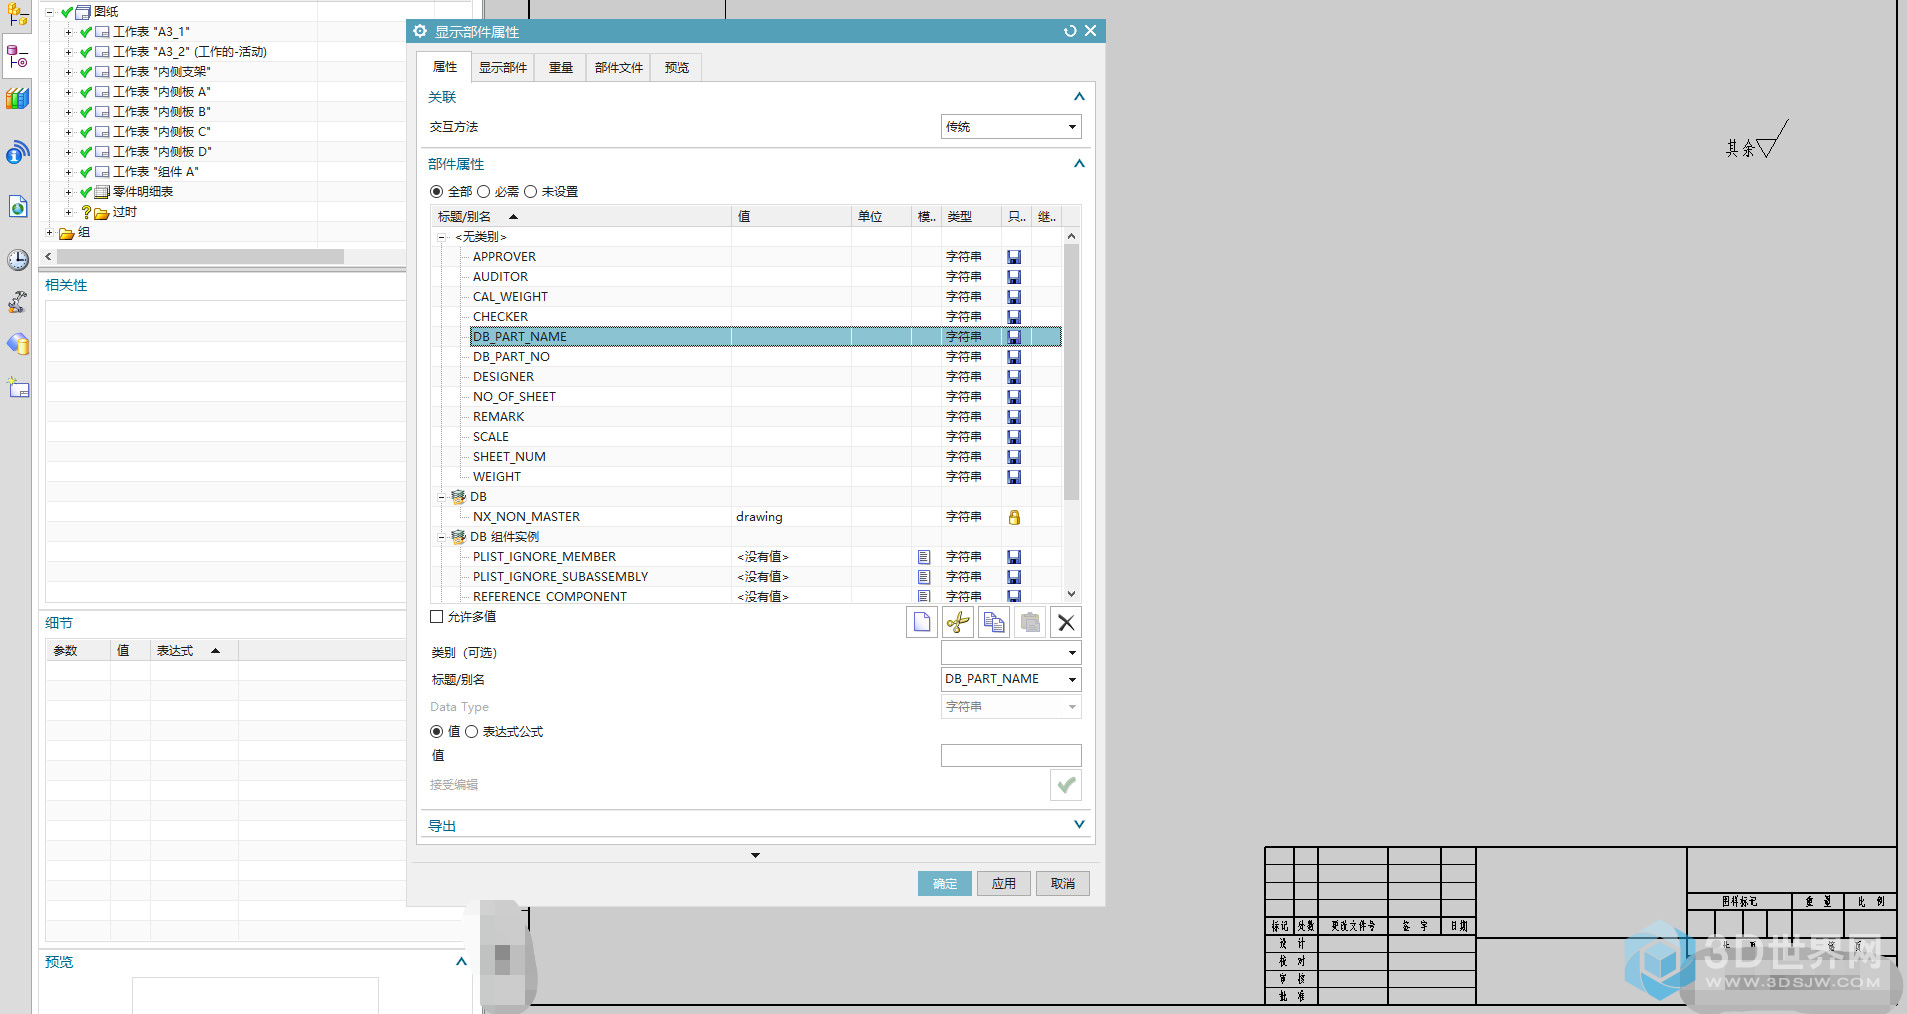The width and height of the screenshot is (1907, 1014).
Task: Click the save icon in APPROVER row
Action: (1014, 257)
